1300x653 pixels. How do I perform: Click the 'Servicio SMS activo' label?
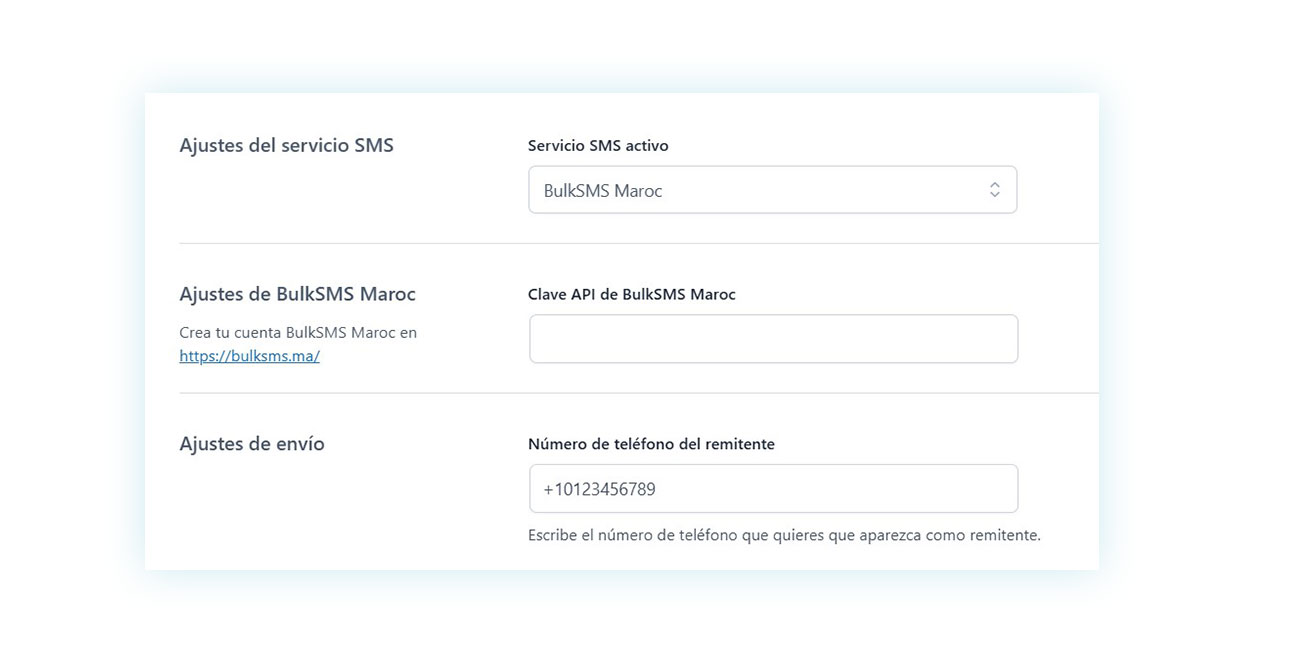pos(598,146)
